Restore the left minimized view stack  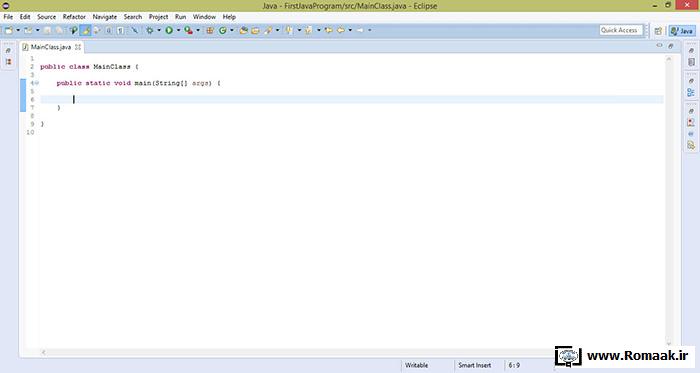[x=8, y=50]
